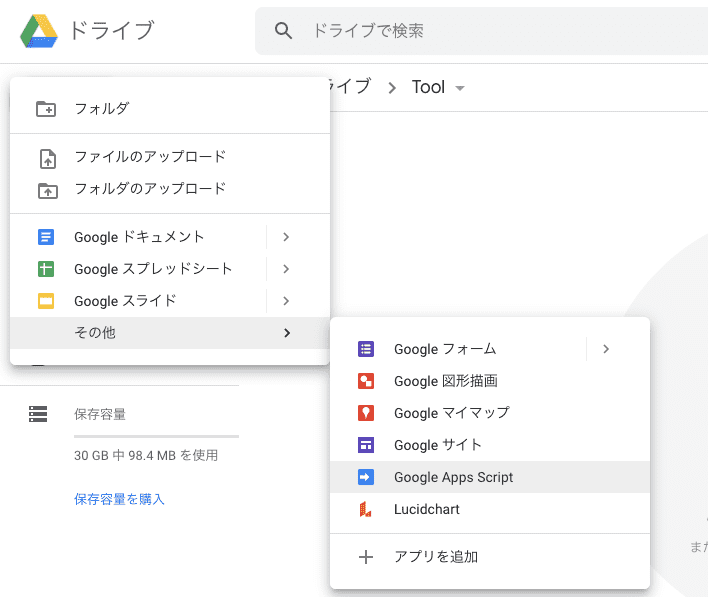Screen dimensions: 708x597
Task: Click the search magnifier icon
Action: (x=283, y=31)
